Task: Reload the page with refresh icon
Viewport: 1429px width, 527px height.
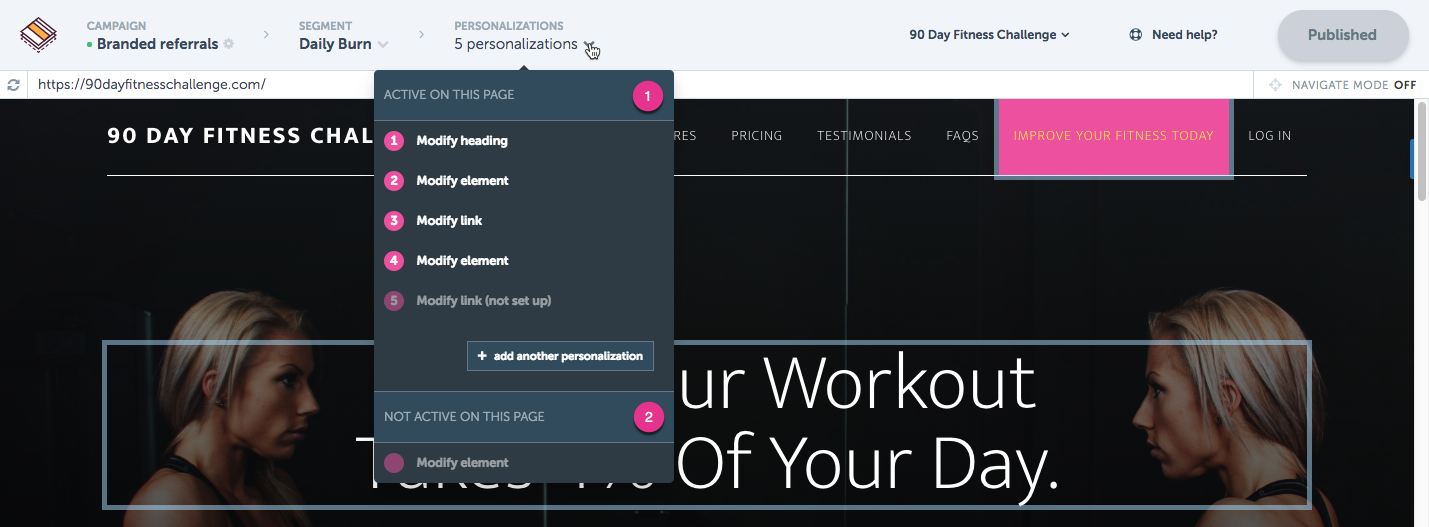Action: tap(13, 85)
